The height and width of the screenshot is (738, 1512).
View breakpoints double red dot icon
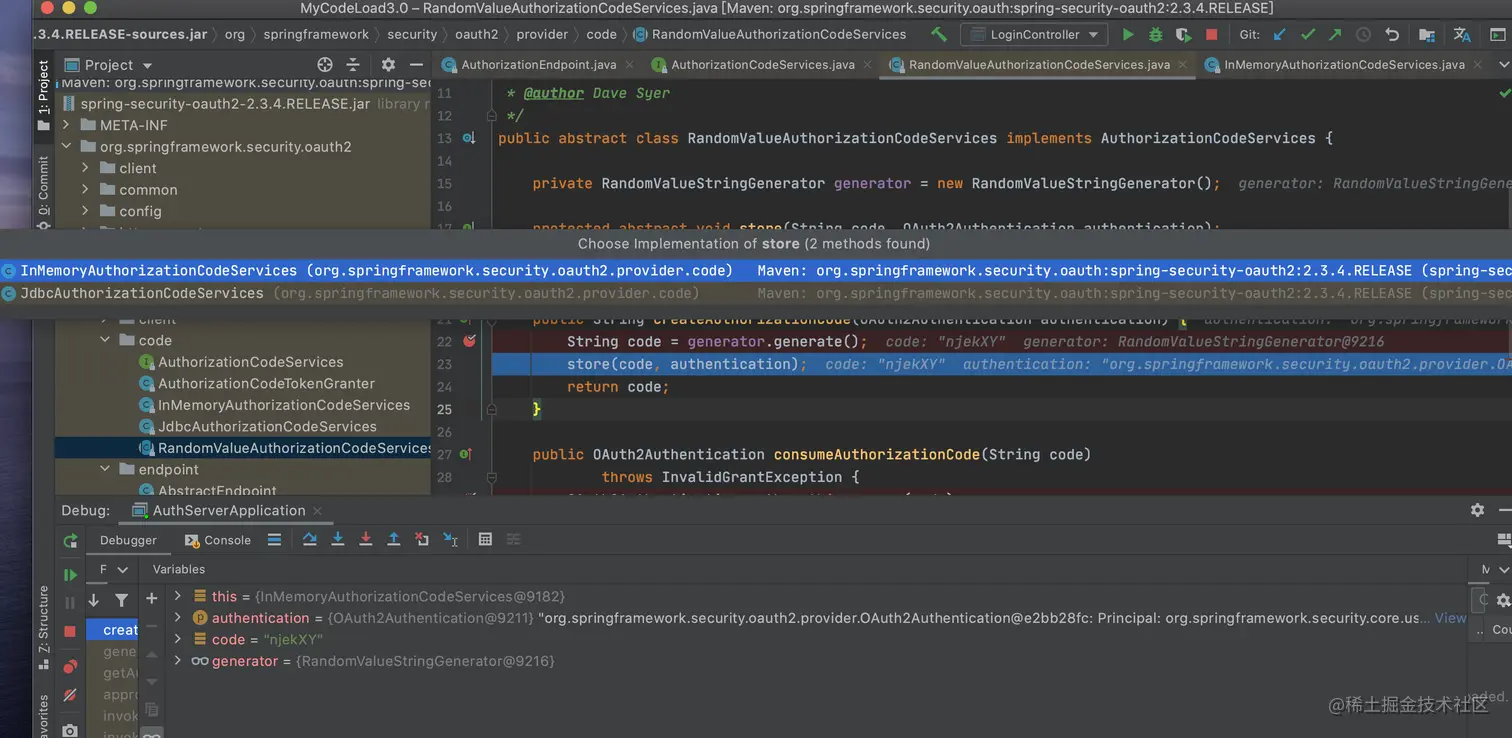coord(70,666)
